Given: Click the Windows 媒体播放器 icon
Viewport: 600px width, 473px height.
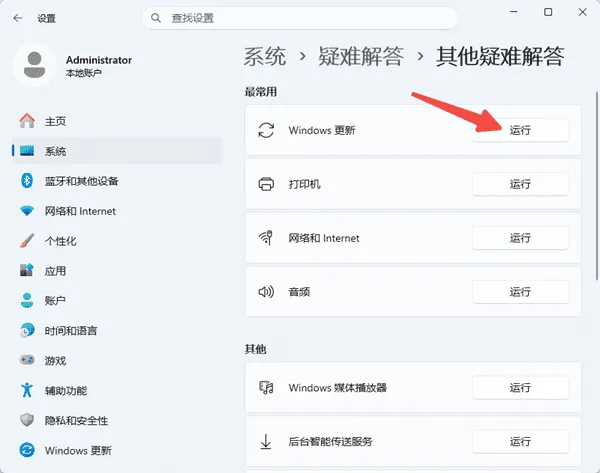Looking at the screenshot, I should [266, 387].
